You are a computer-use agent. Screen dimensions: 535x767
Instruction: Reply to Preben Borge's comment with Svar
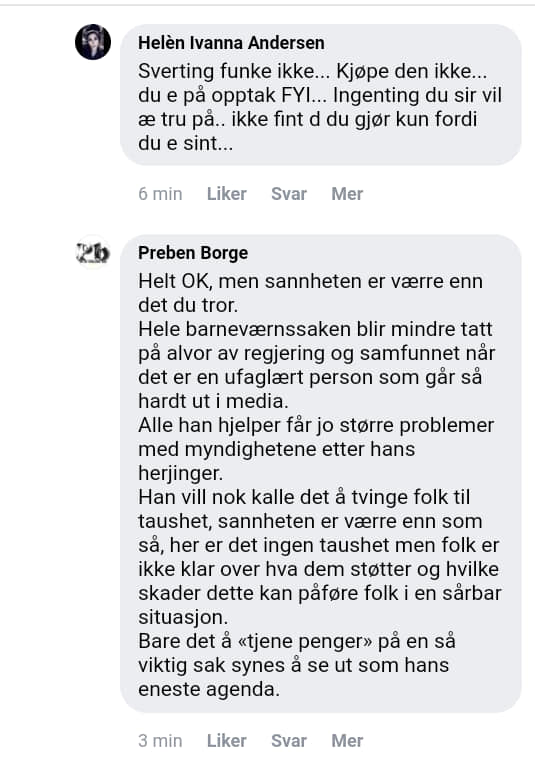click(x=289, y=741)
